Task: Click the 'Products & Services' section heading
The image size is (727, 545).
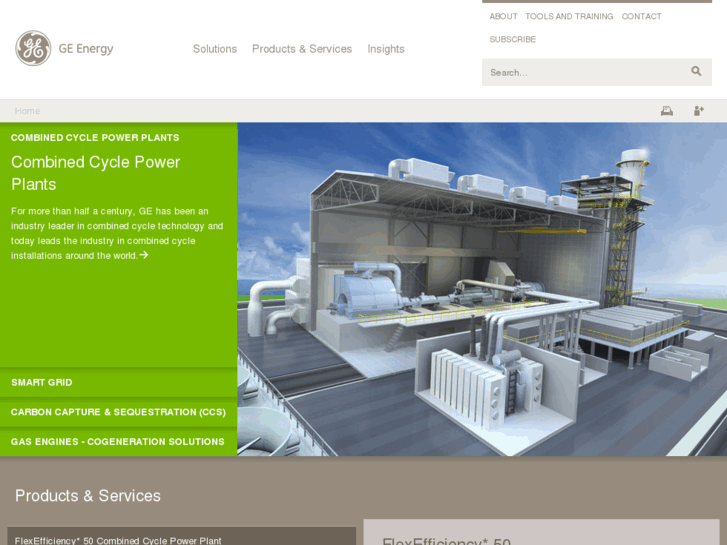Action: 88,496
